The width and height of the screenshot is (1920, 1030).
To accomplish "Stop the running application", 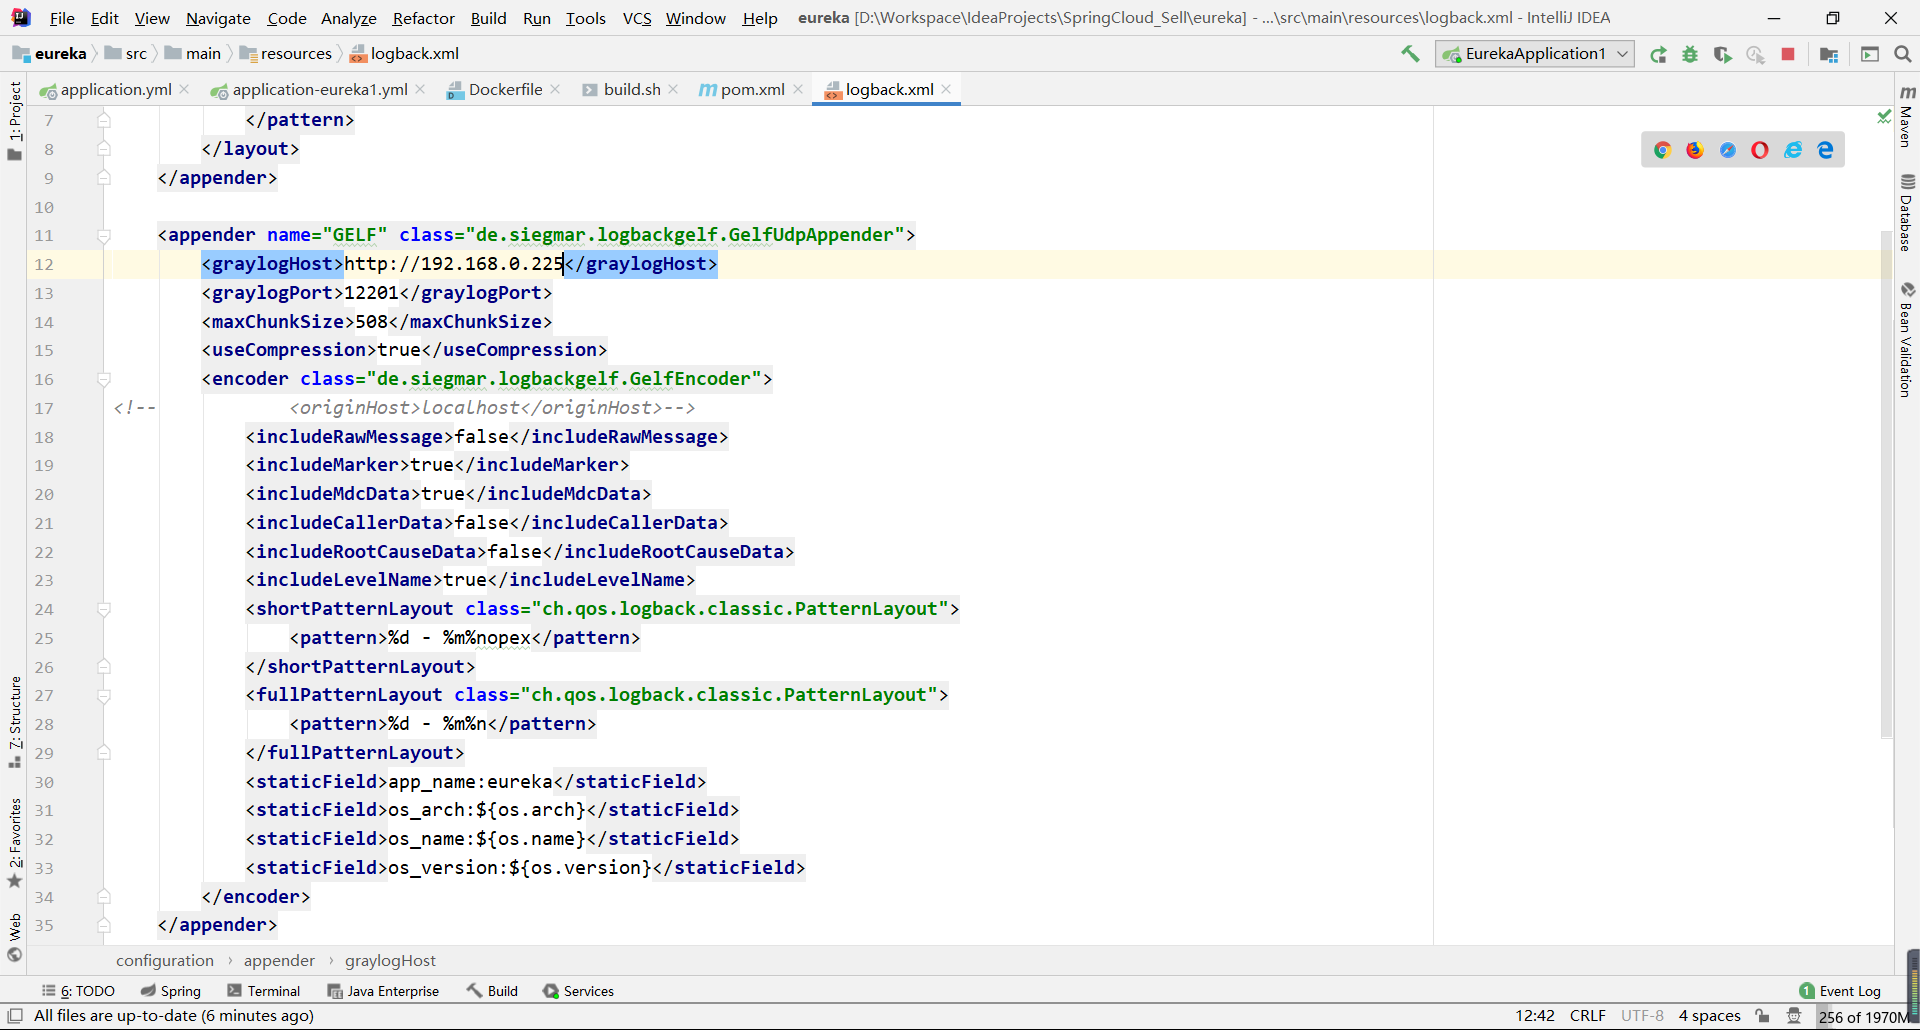I will tap(1788, 54).
